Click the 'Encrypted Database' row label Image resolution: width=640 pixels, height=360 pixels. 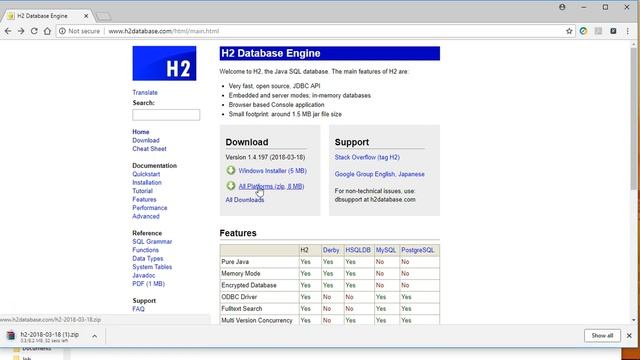point(249,285)
